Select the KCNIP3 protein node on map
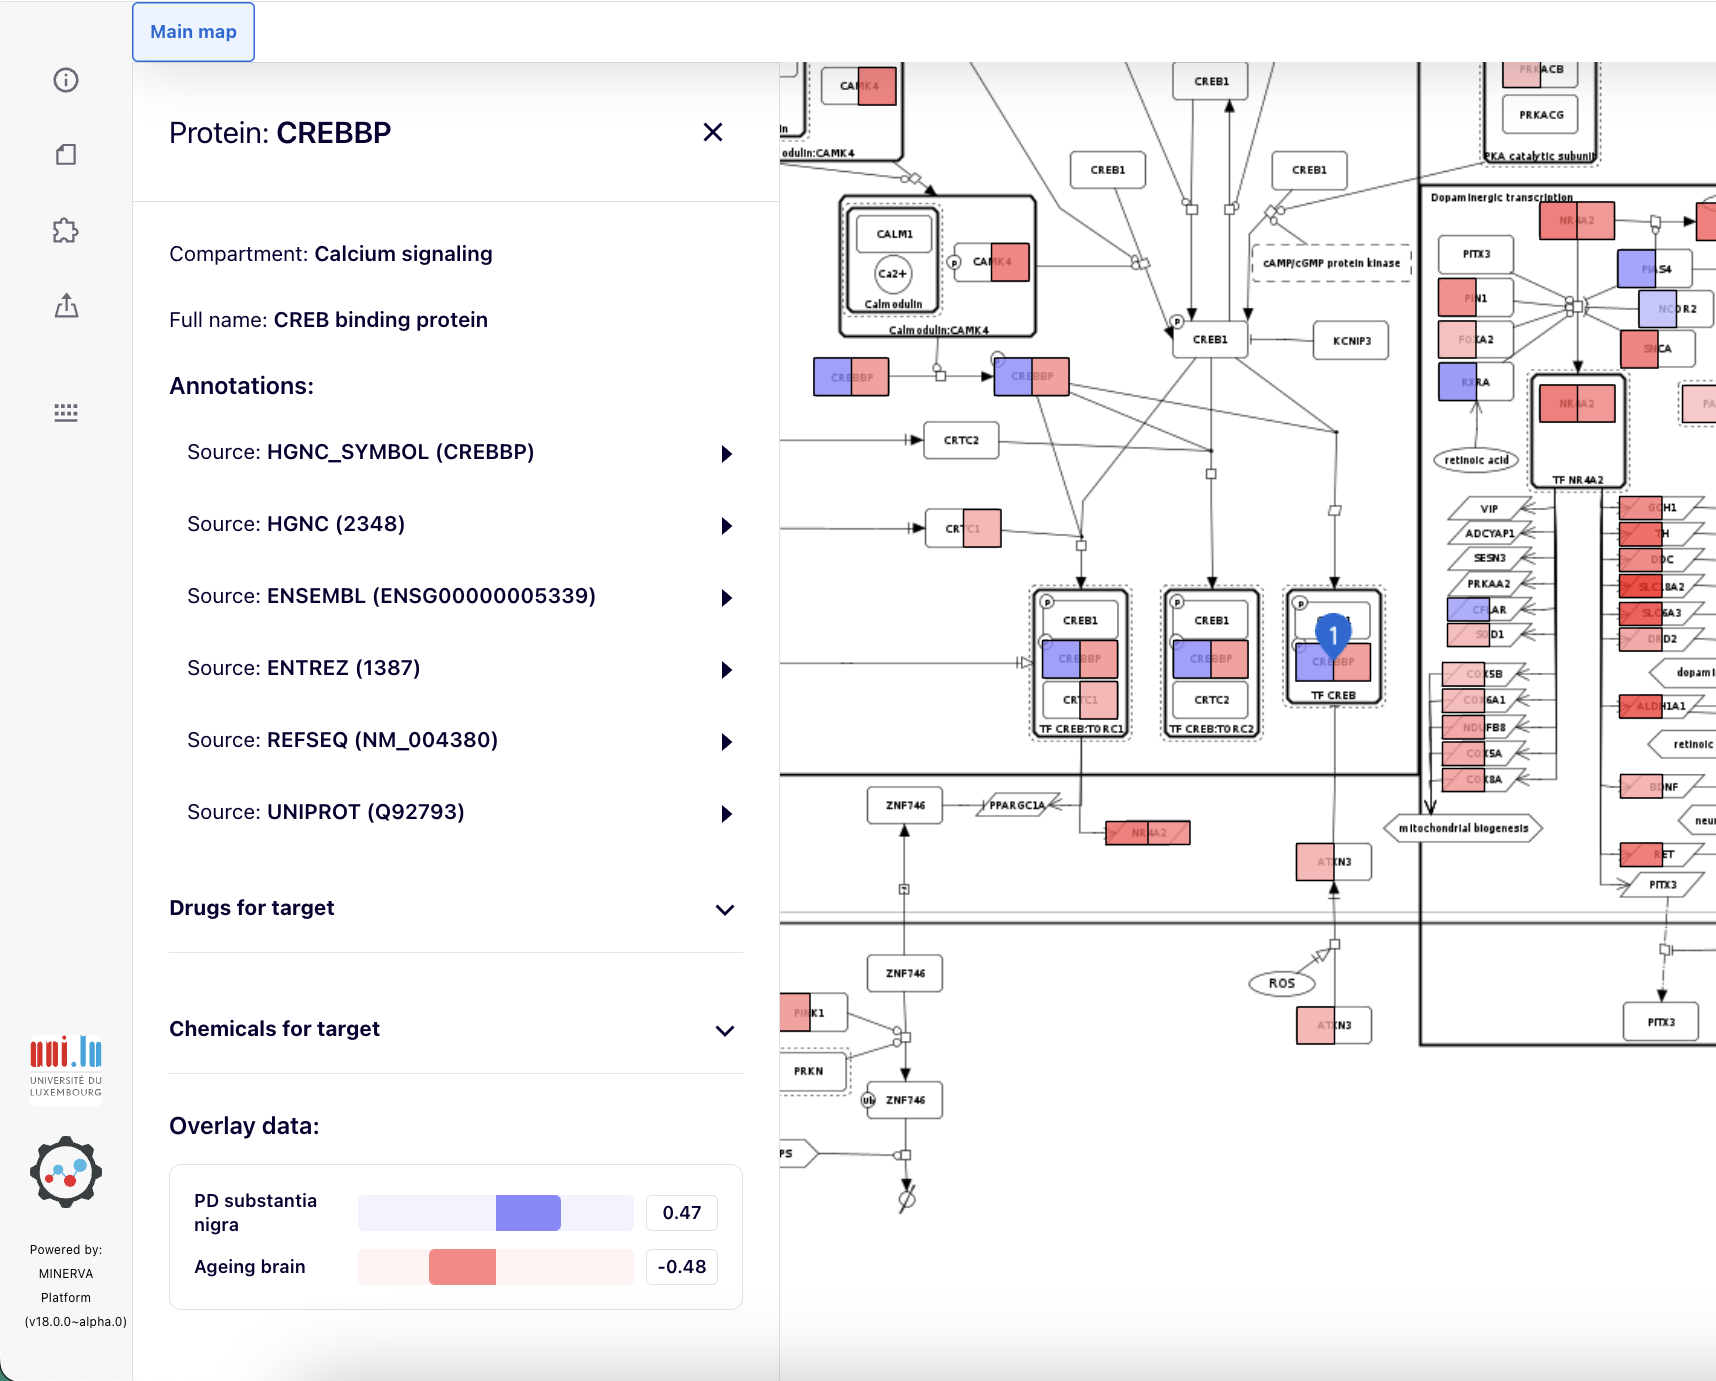The height and width of the screenshot is (1381, 1716). (x=1351, y=341)
